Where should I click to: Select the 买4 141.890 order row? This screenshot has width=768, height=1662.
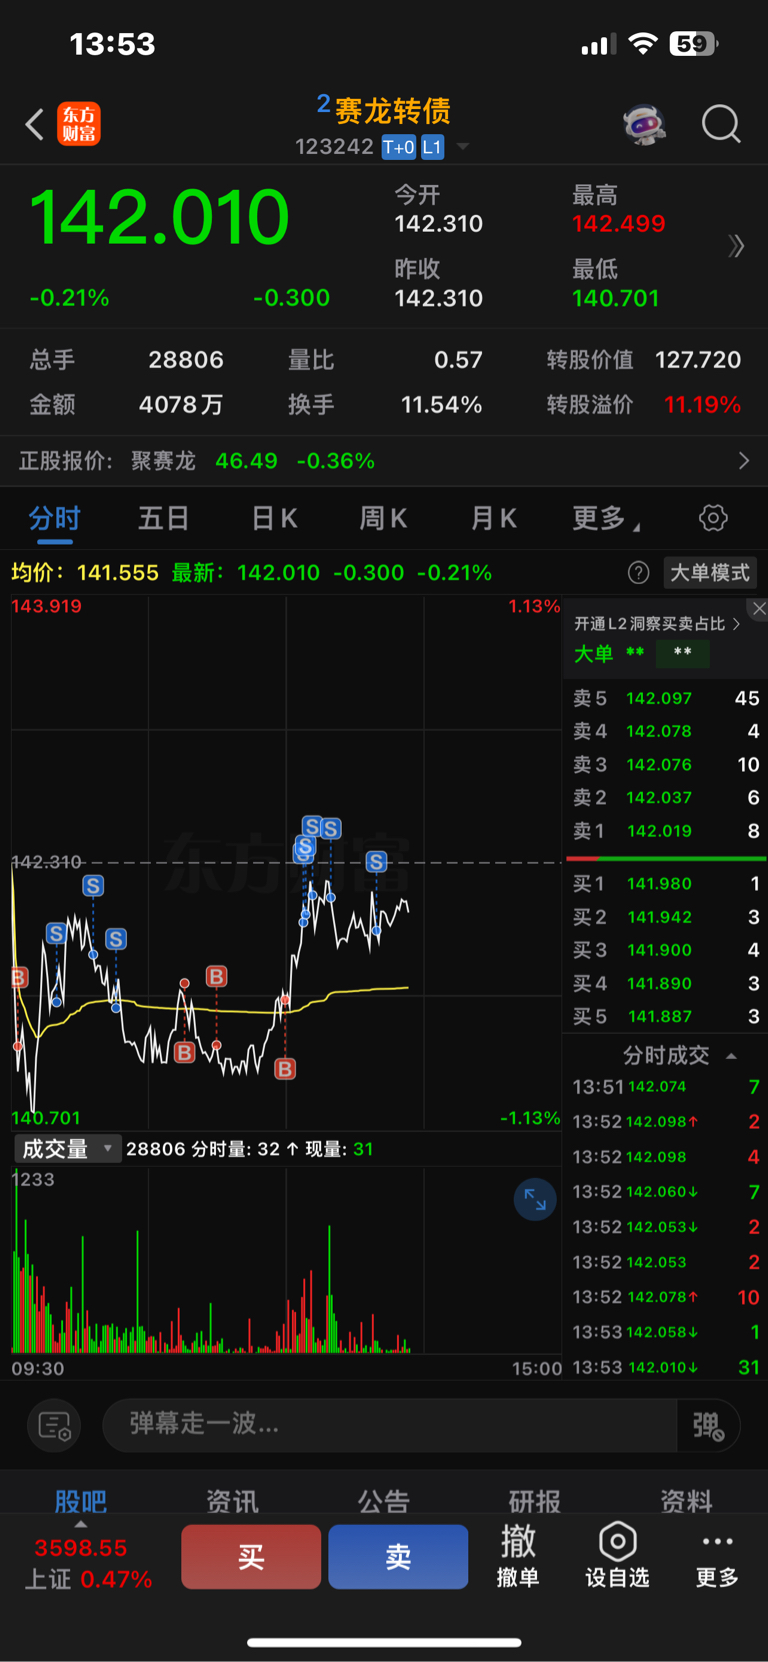pos(666,983)
